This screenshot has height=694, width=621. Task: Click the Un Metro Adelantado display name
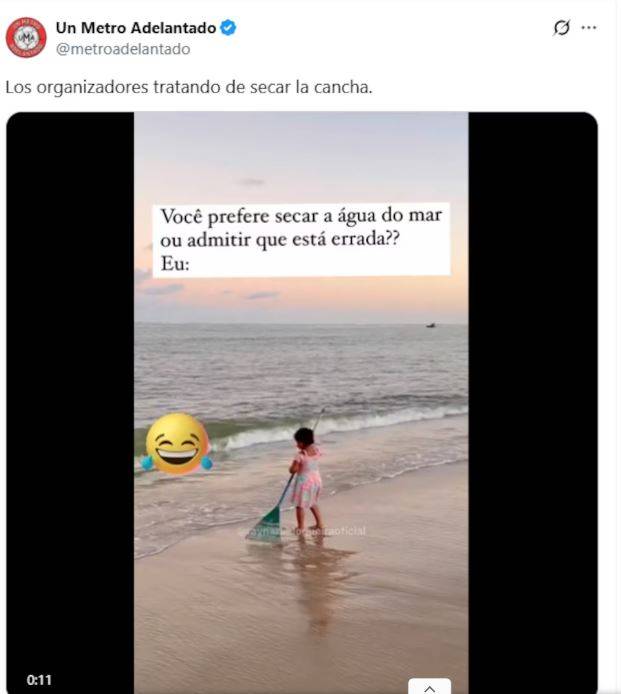point(136,28)
